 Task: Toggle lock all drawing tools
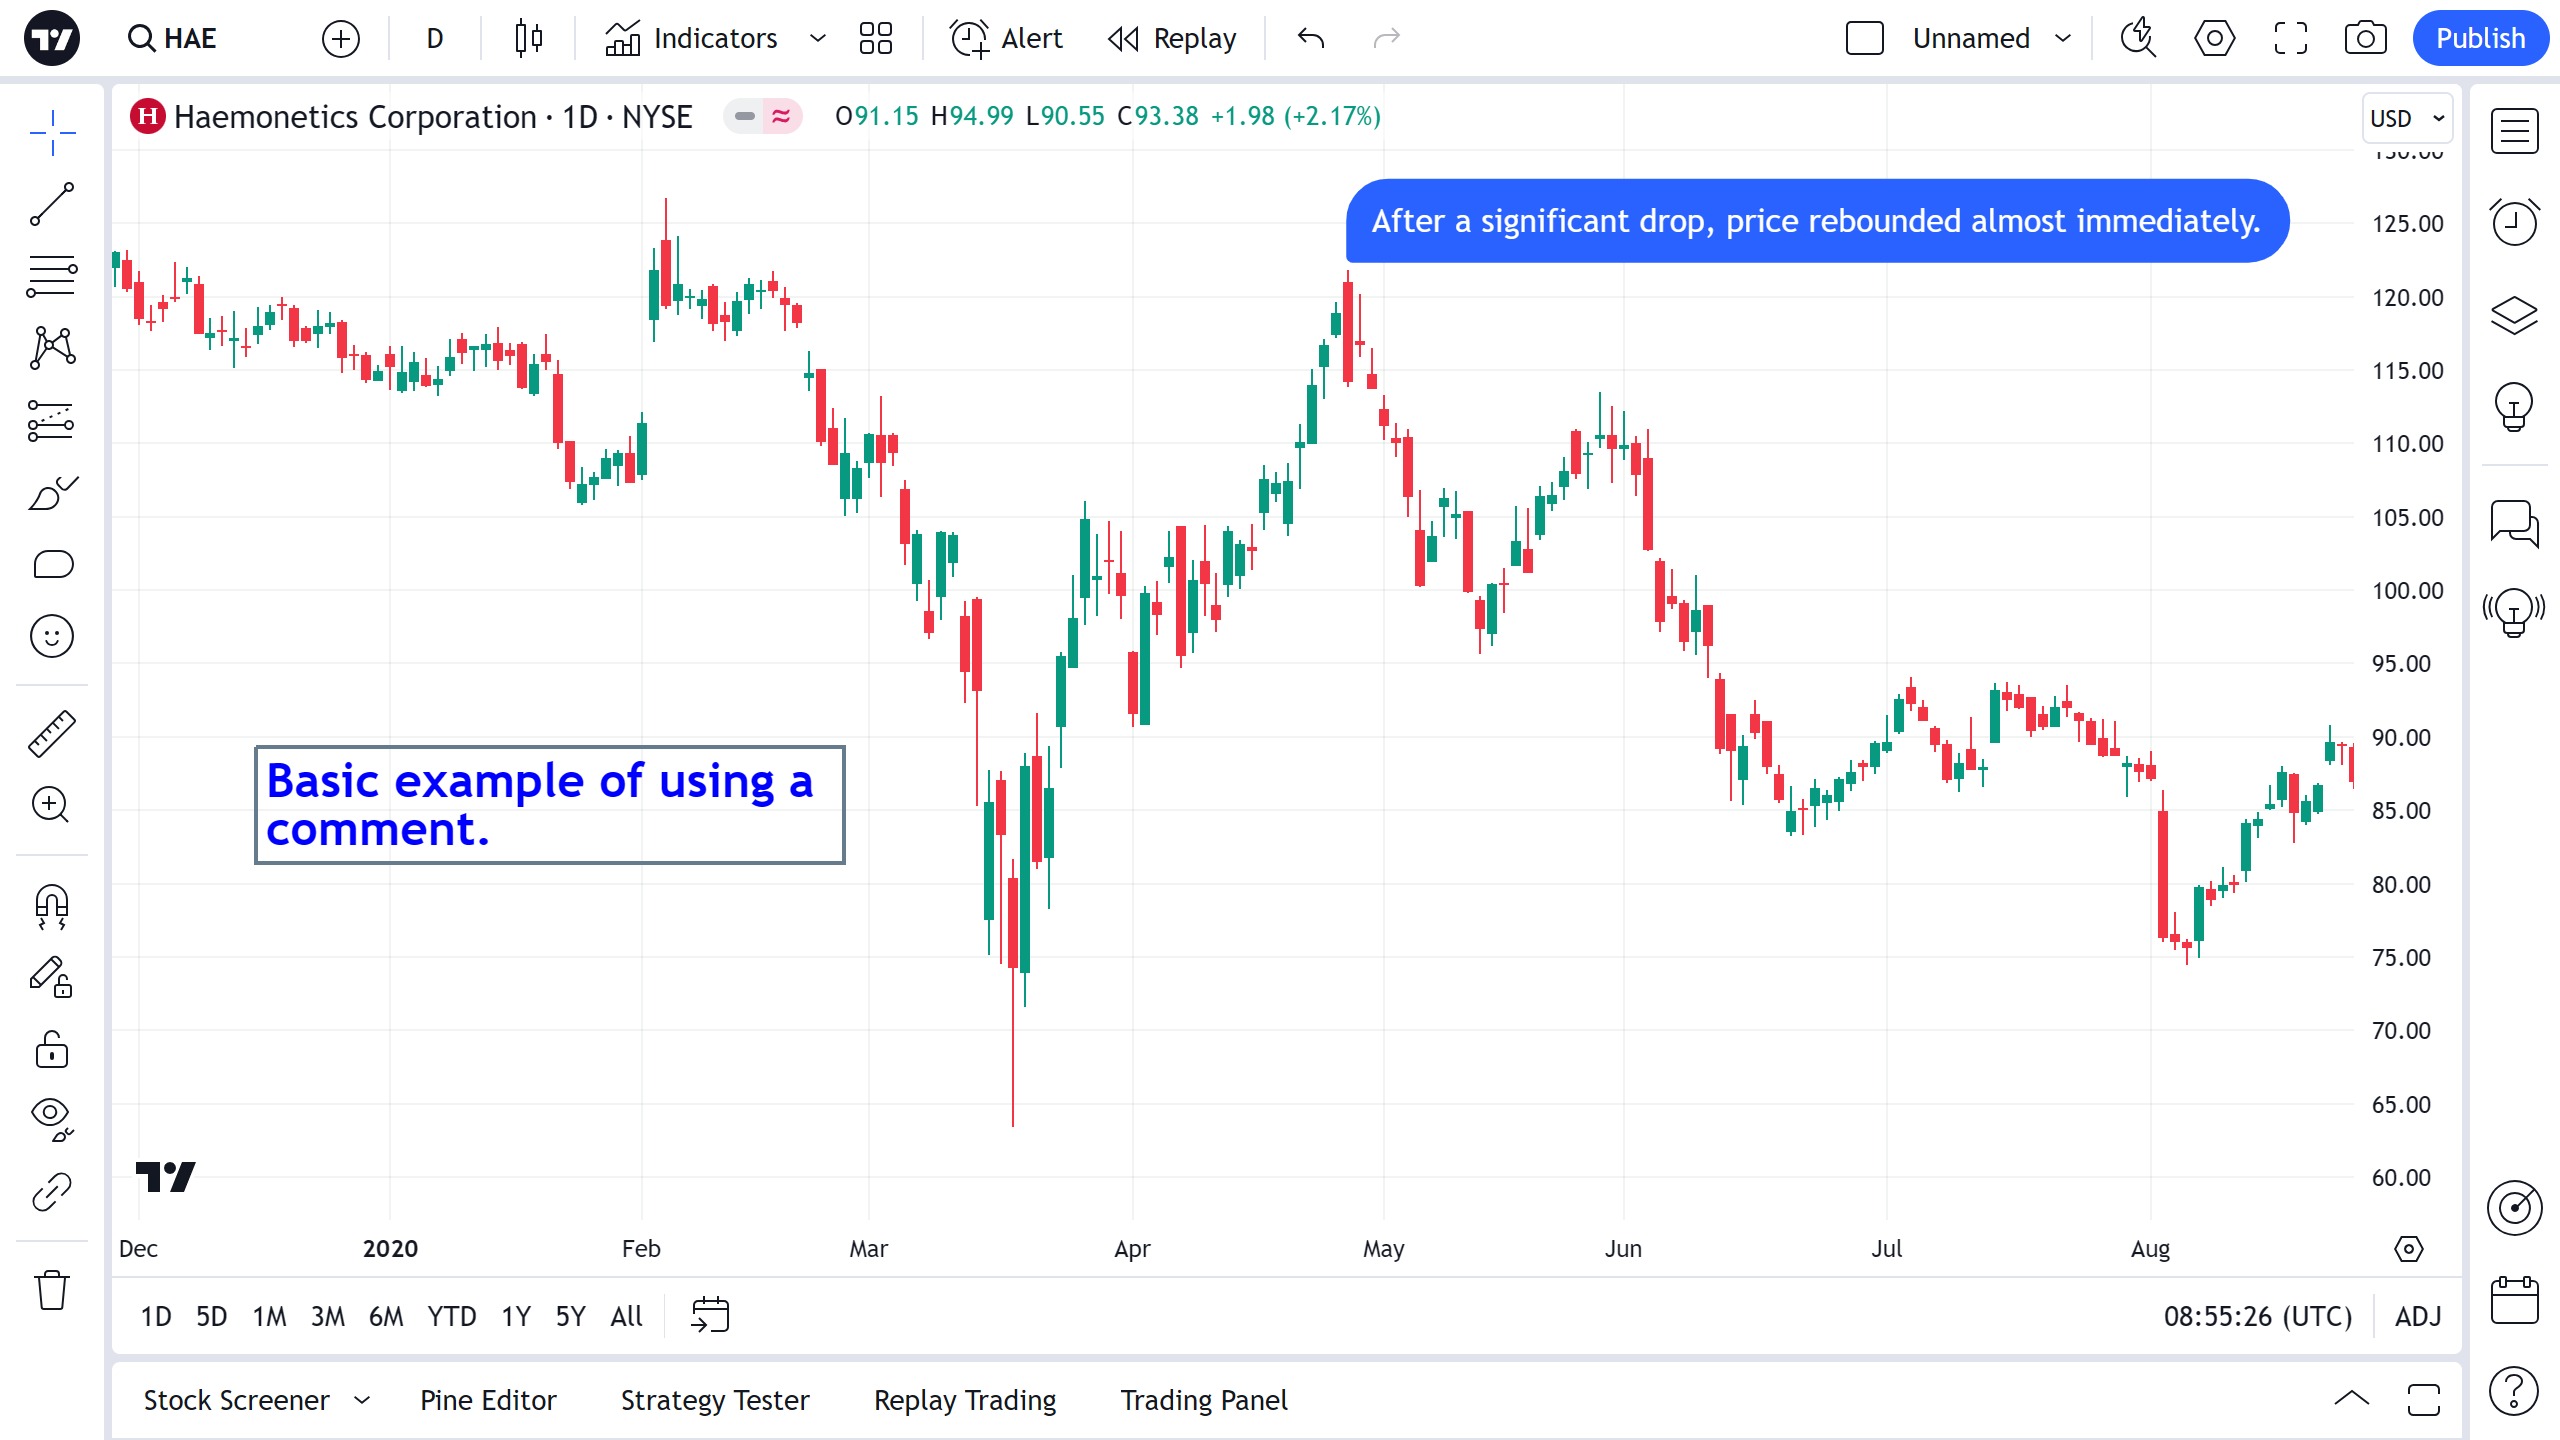click(52, 1050)
